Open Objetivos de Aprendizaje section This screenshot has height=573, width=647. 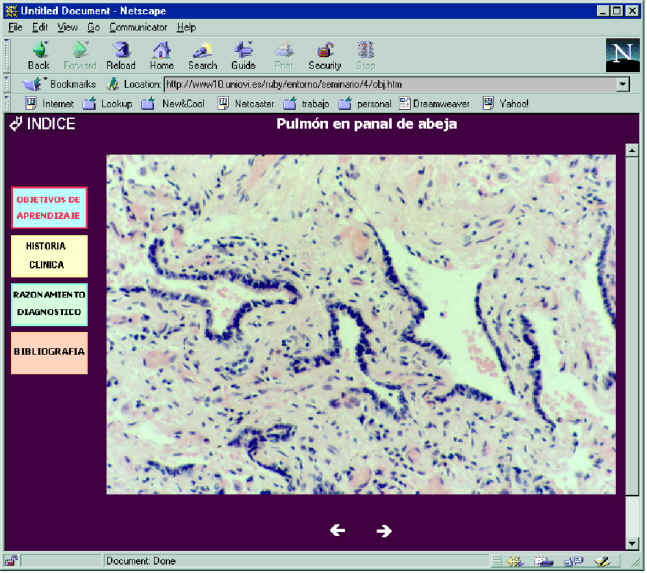(x=49, y=206)
